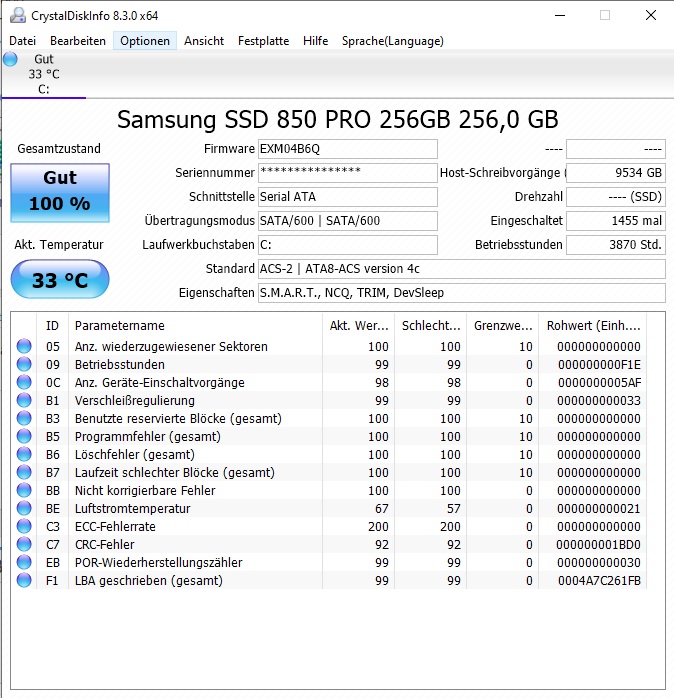The height and width of the screenshot is (698, 674).
Task: Click the Schnittstelle Serial ATA field
Action: tap(348, 197)
